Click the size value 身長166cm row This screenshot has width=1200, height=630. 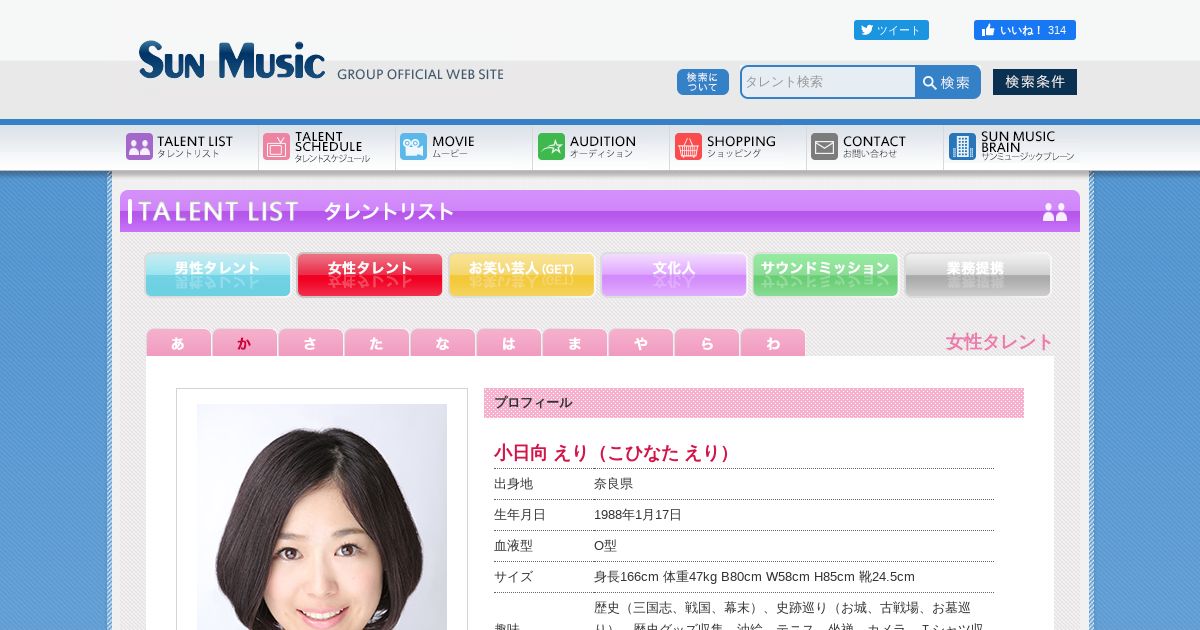(x=754, y=577)
